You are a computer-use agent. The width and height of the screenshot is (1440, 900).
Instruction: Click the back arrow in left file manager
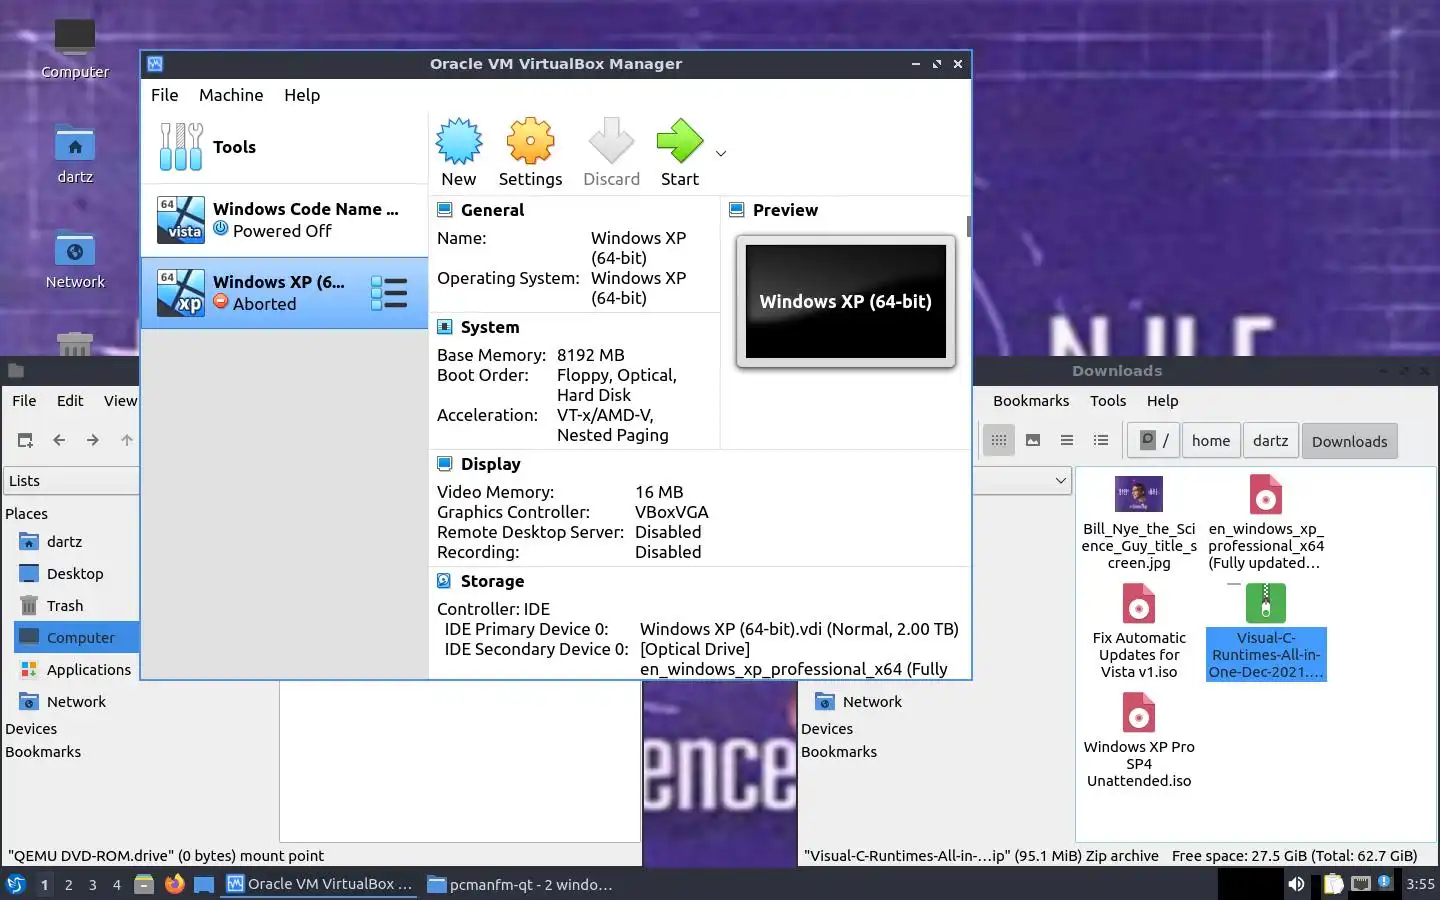pyautogui.click(x=59, y=440)
